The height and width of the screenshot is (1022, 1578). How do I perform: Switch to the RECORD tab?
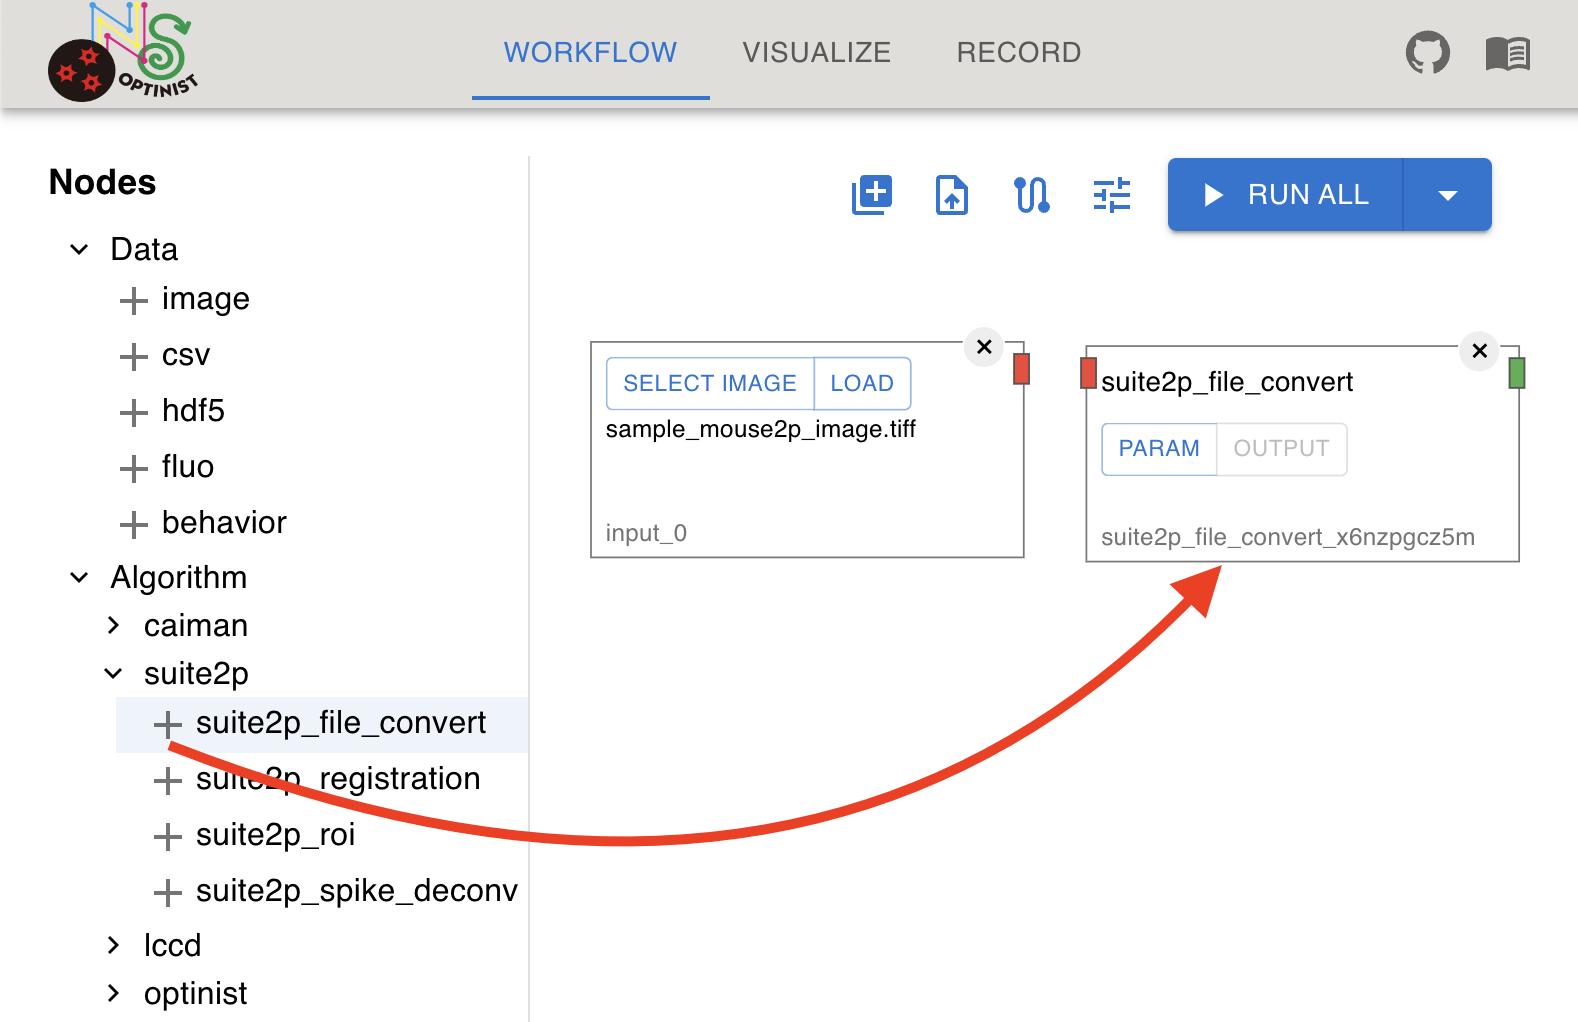pyautogui.click(x=1019, y=52)
